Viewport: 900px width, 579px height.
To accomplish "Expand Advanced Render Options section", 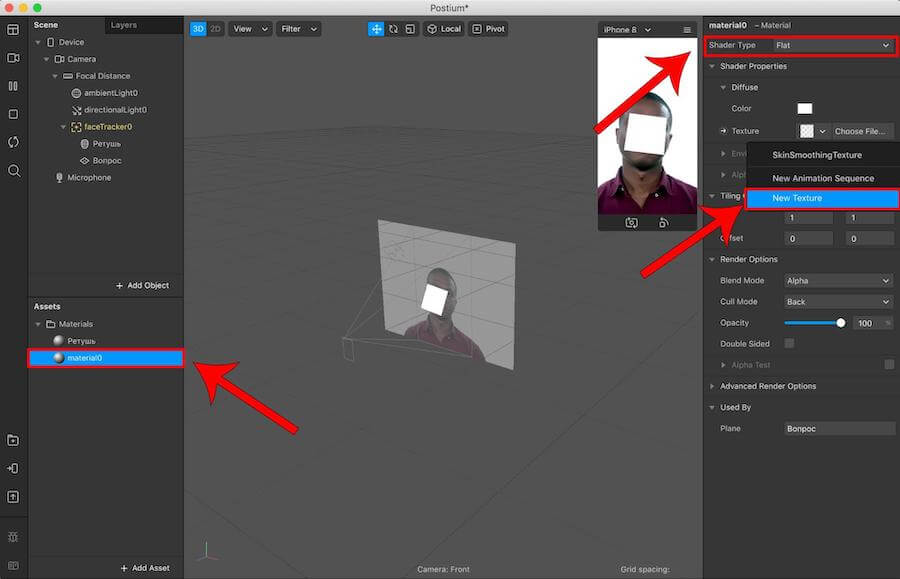I will tap(768, 386).
